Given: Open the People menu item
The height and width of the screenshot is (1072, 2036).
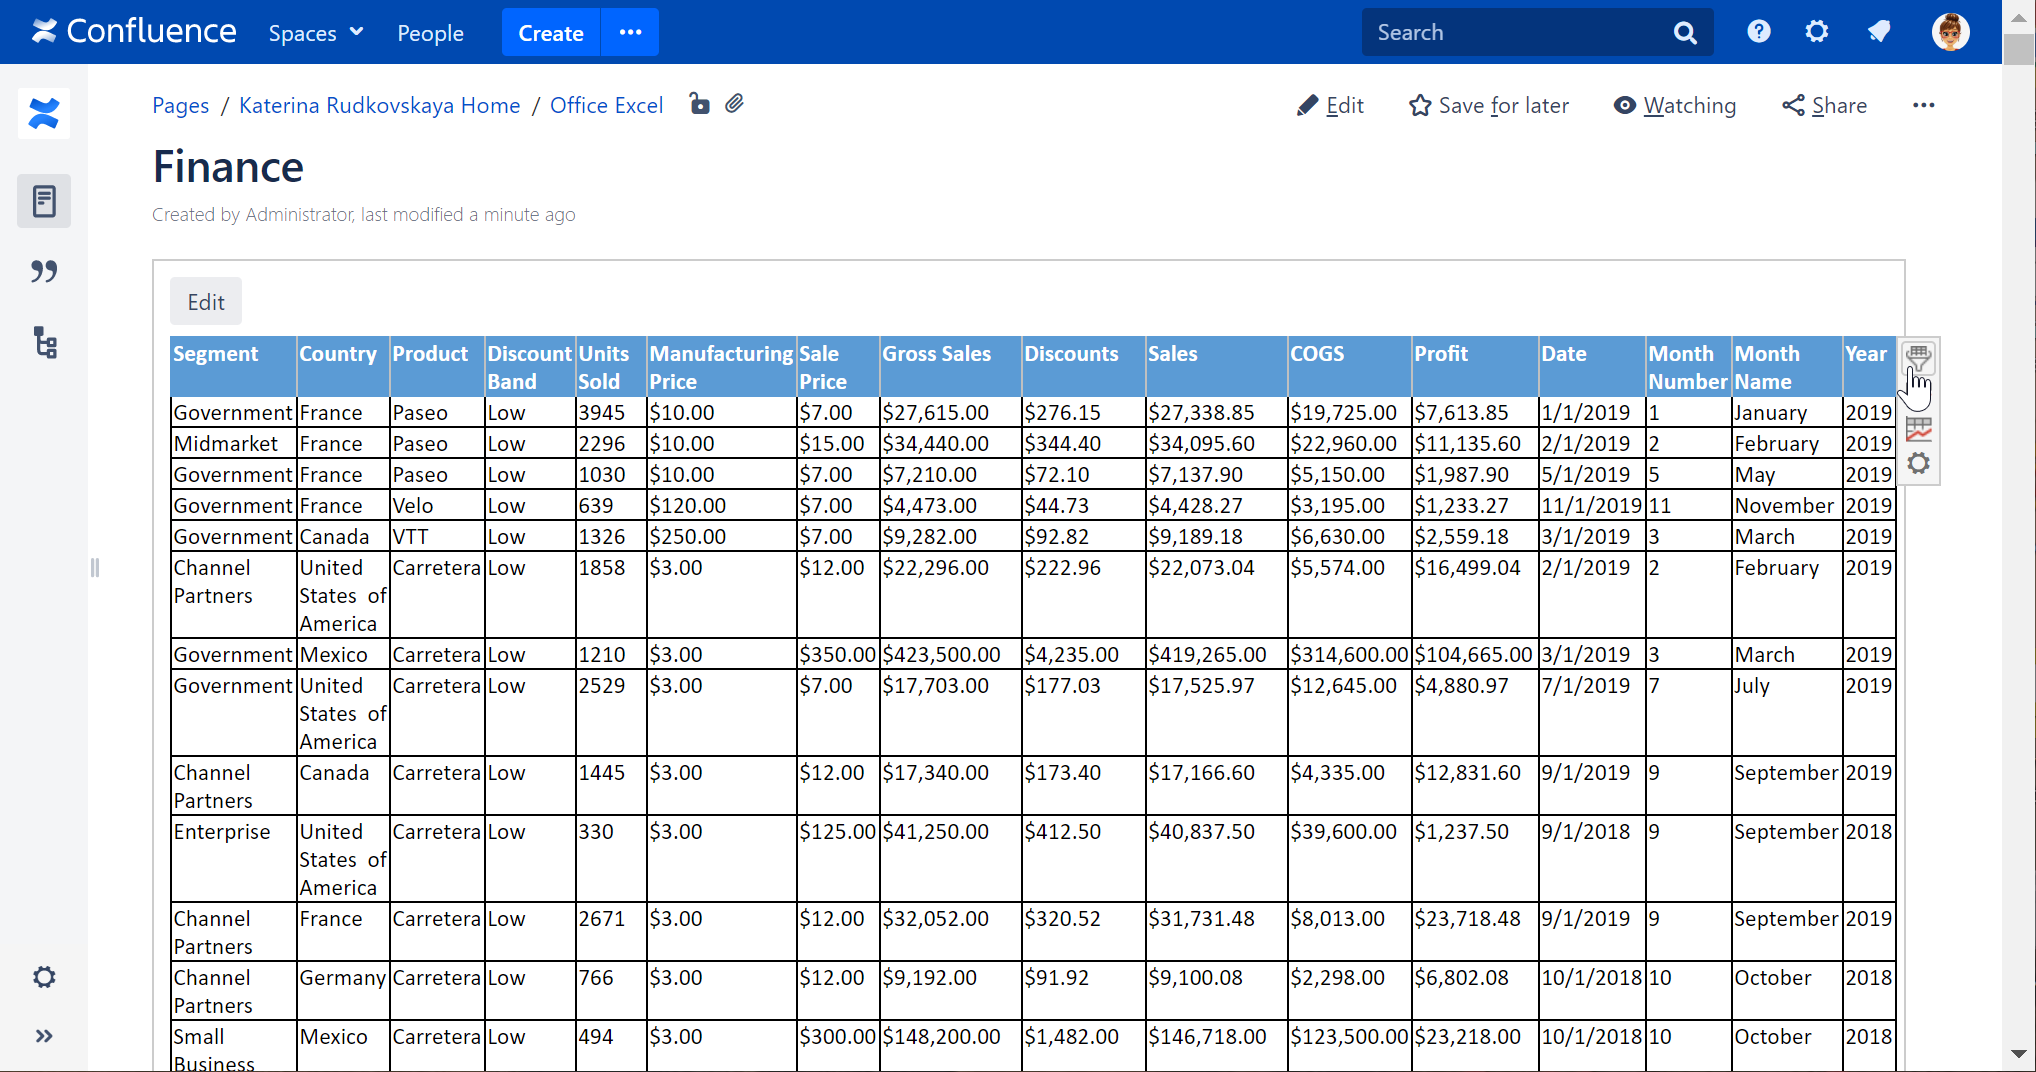Looking at the screenshot, I should pos(430,33).
